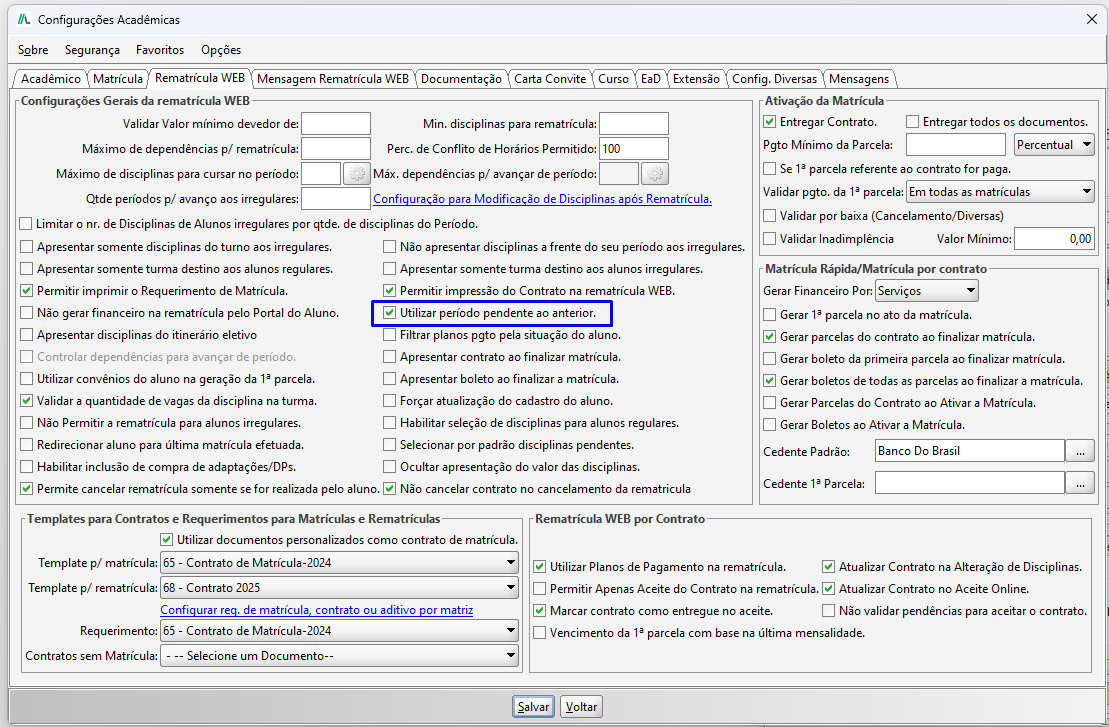Viewport: 1109px width, 727px height.
Task: Check Apresentar boleto ao finalizar a matrícula
Action: pyautogui.click(x=389, y=379)
